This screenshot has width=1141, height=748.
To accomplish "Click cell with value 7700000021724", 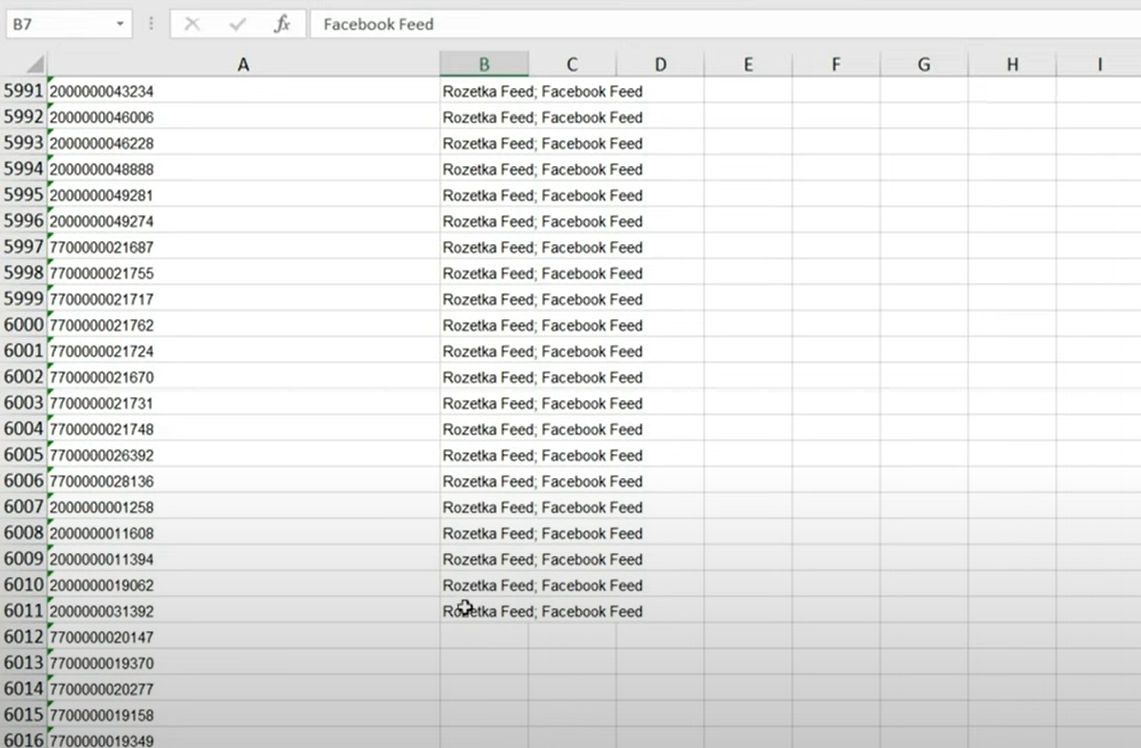I will (244, 351).
